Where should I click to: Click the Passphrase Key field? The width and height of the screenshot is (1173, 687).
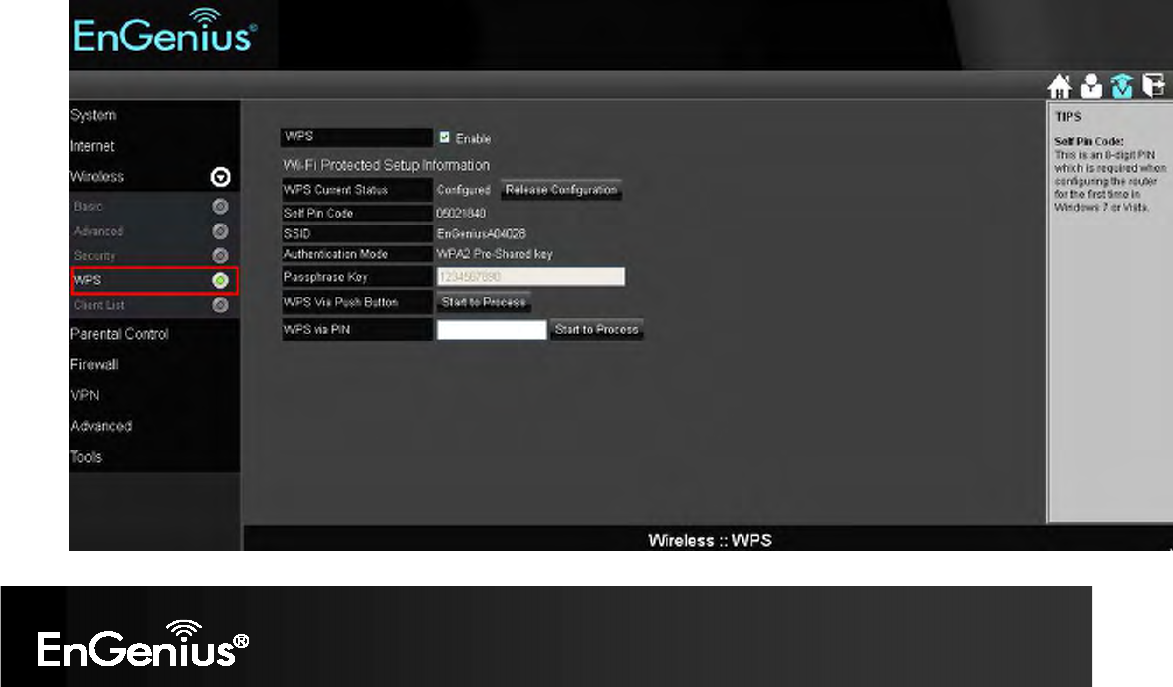(530, 276)
